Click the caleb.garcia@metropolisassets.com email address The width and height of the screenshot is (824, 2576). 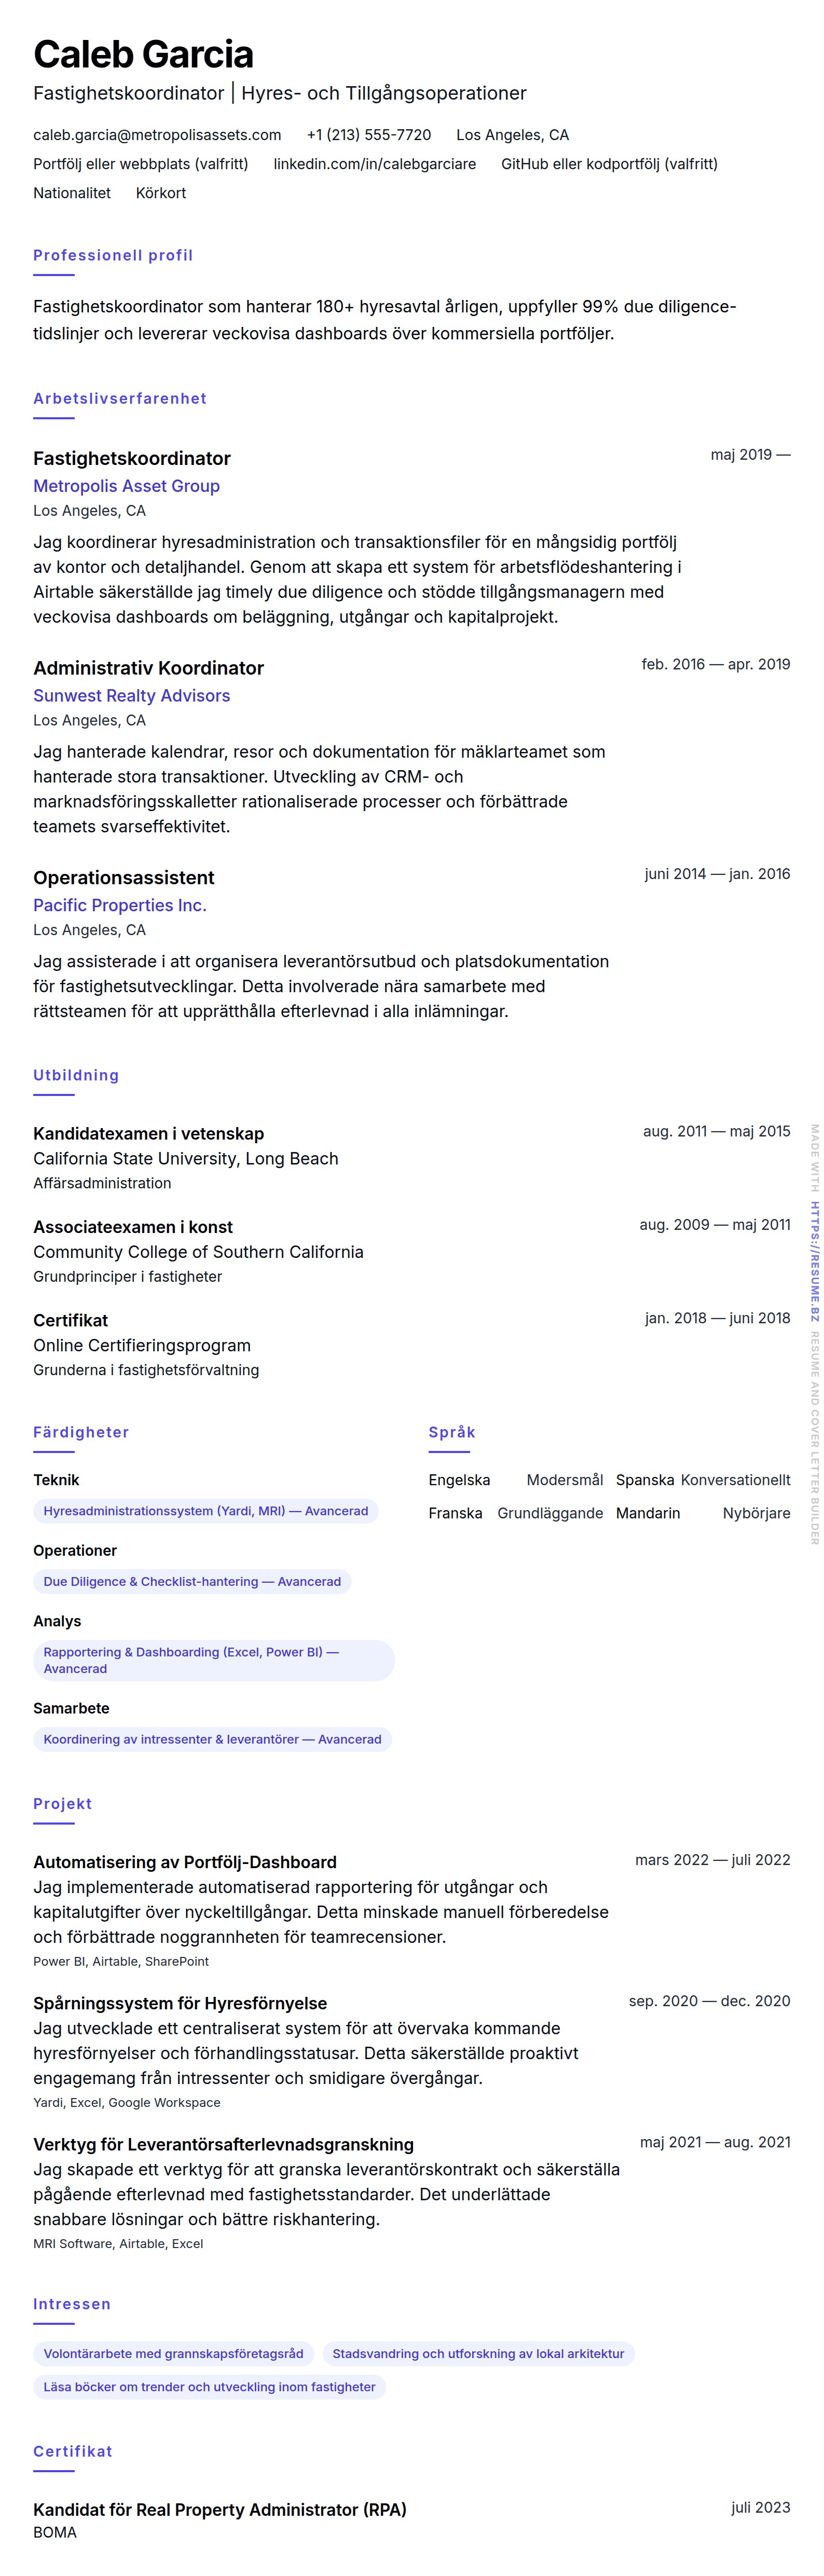[x=157, y=135]
